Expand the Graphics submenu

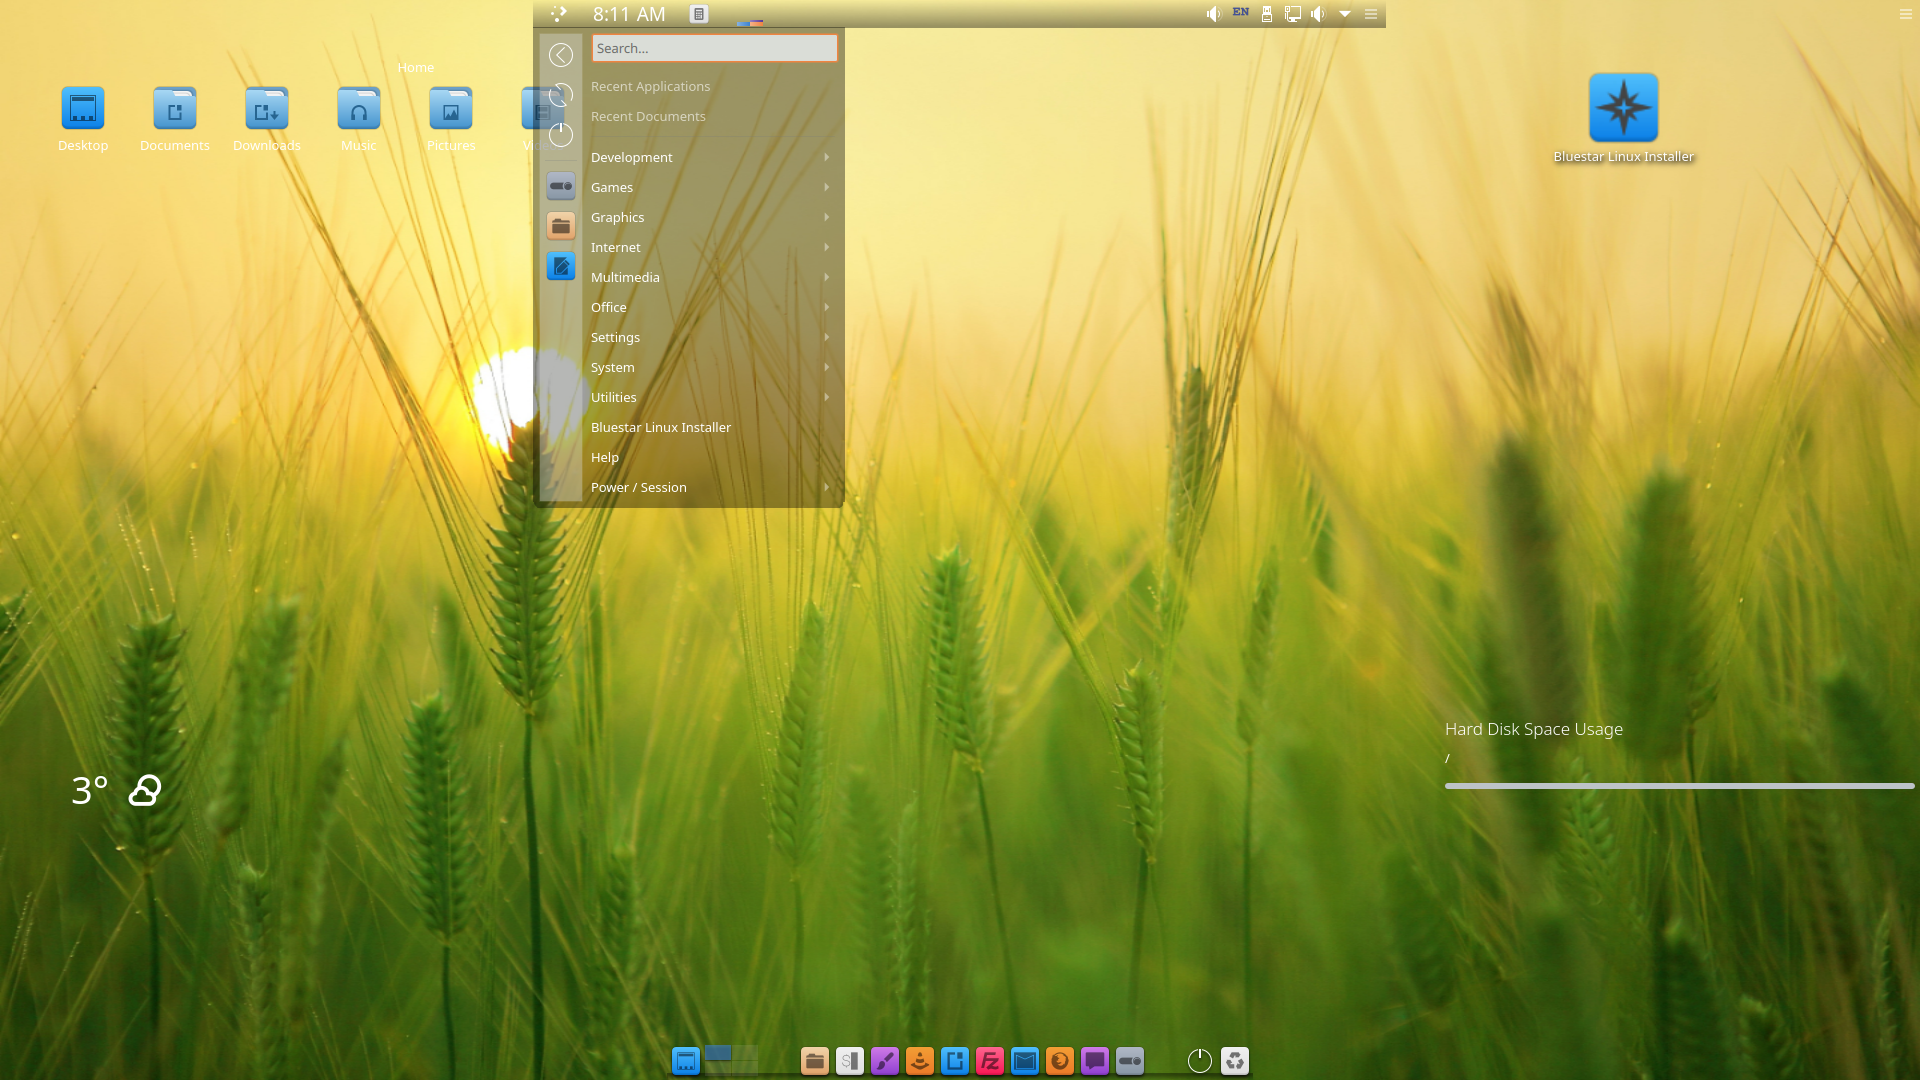click(x=711, y=217)
